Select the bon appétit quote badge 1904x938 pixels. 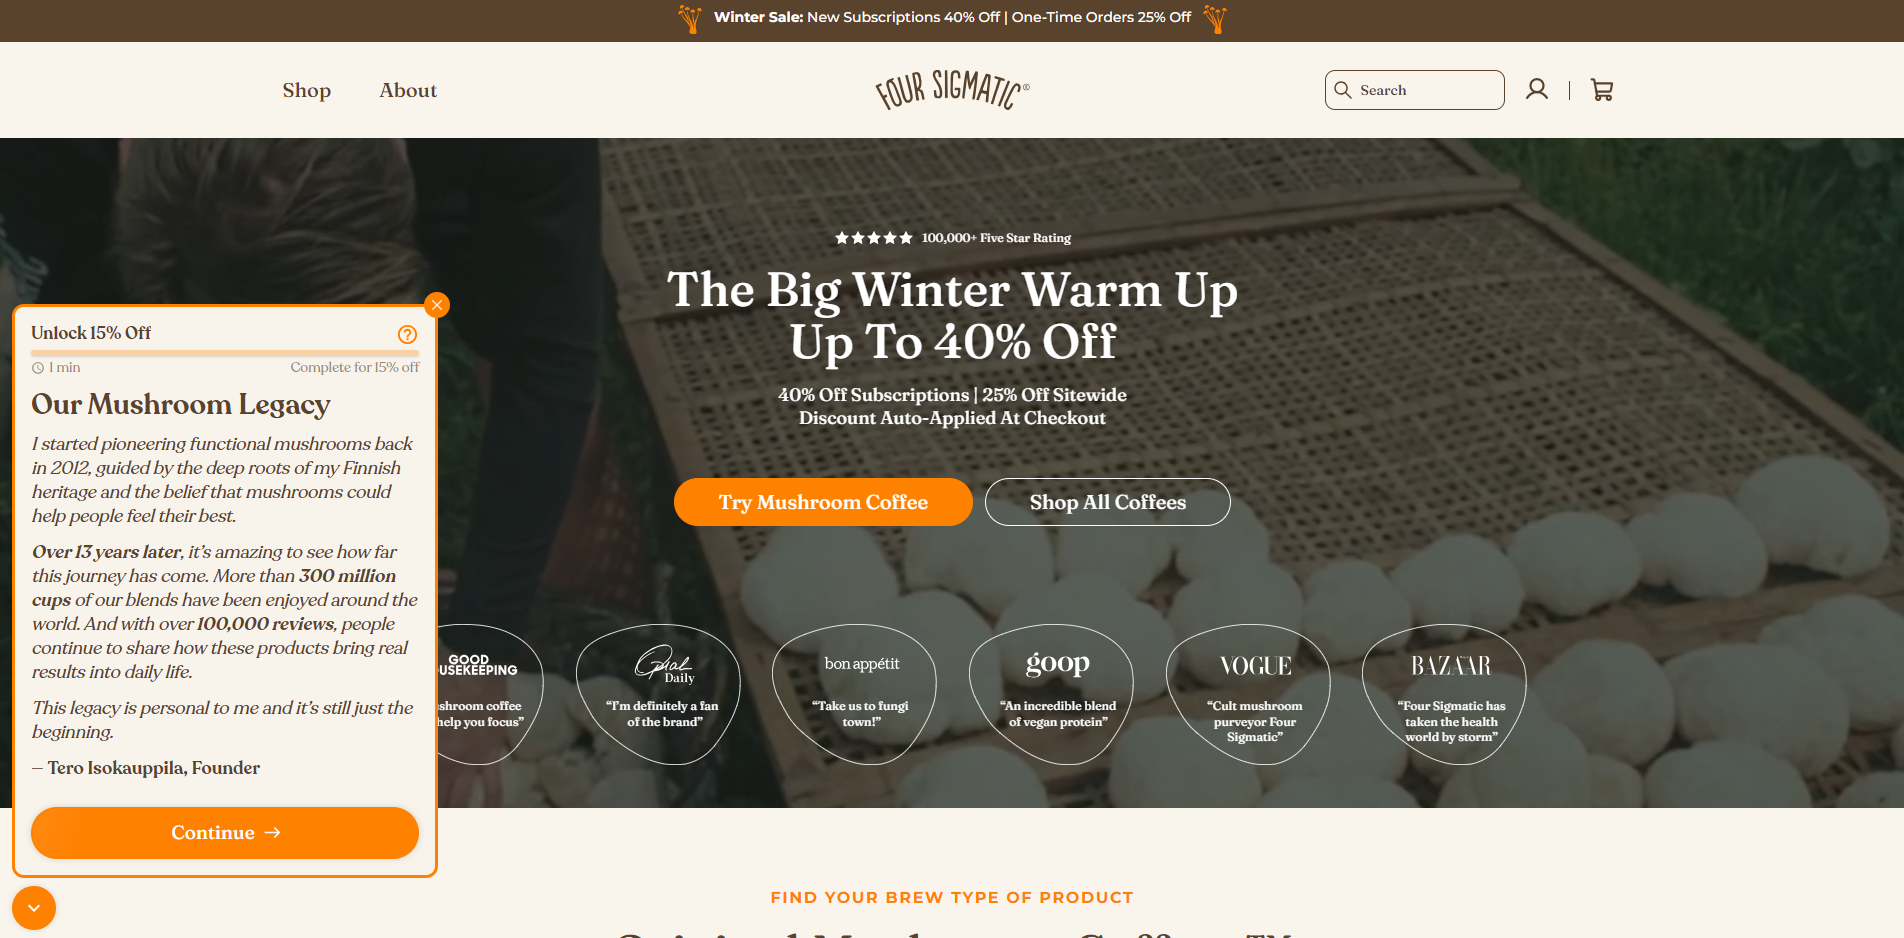tap(861, 695)
